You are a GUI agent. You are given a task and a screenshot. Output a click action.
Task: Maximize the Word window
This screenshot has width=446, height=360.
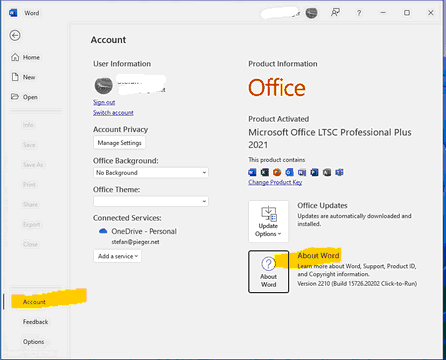tap(407, 13)
